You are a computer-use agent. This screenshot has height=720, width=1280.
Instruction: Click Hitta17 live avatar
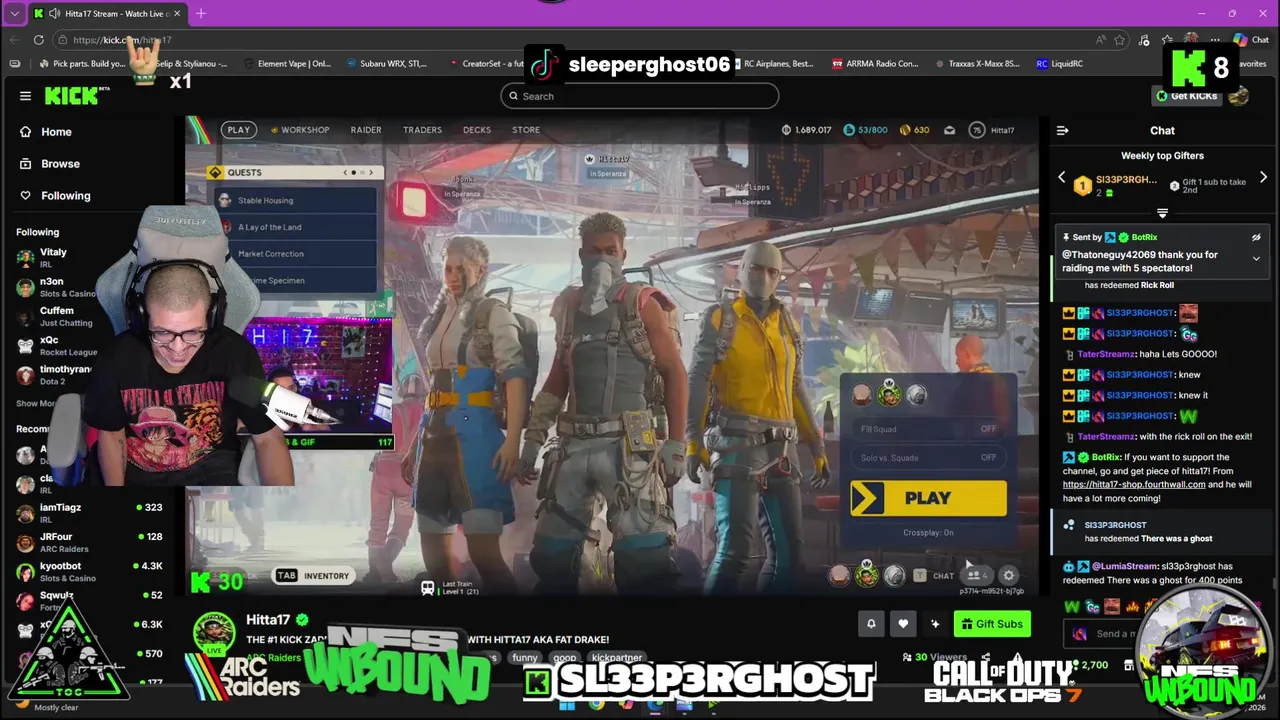point(213,633)
